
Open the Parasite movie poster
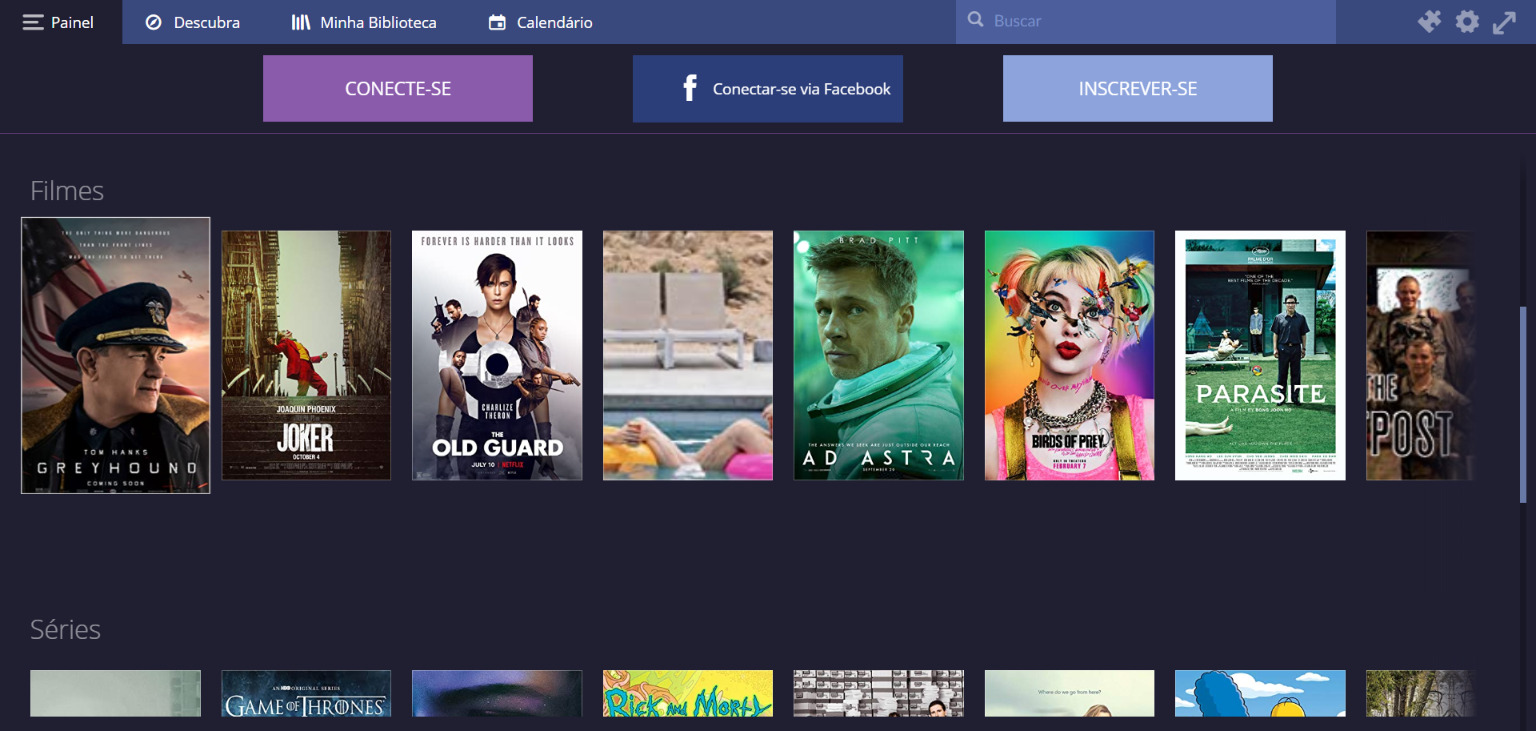(1260, 355)
